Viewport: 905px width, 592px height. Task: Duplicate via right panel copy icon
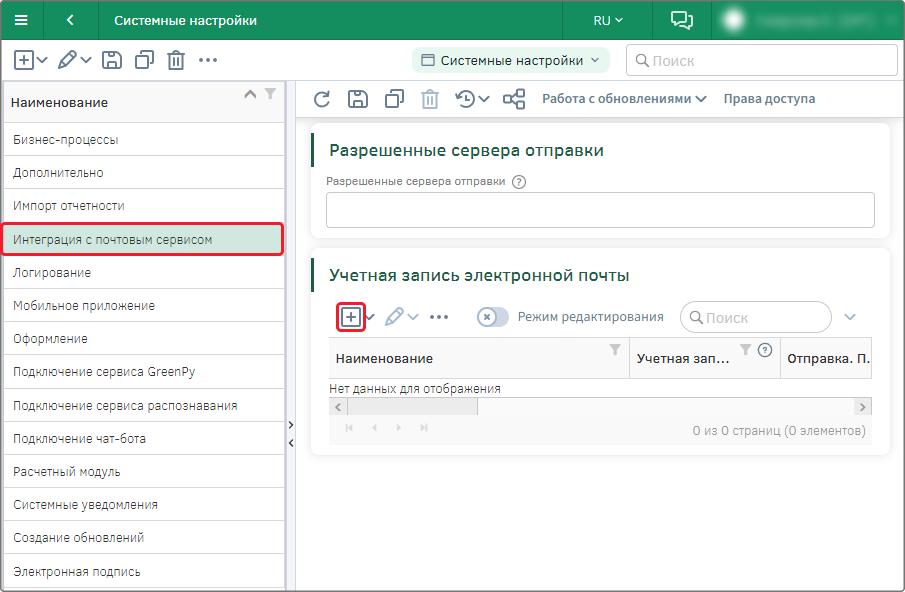click(394, 99)
